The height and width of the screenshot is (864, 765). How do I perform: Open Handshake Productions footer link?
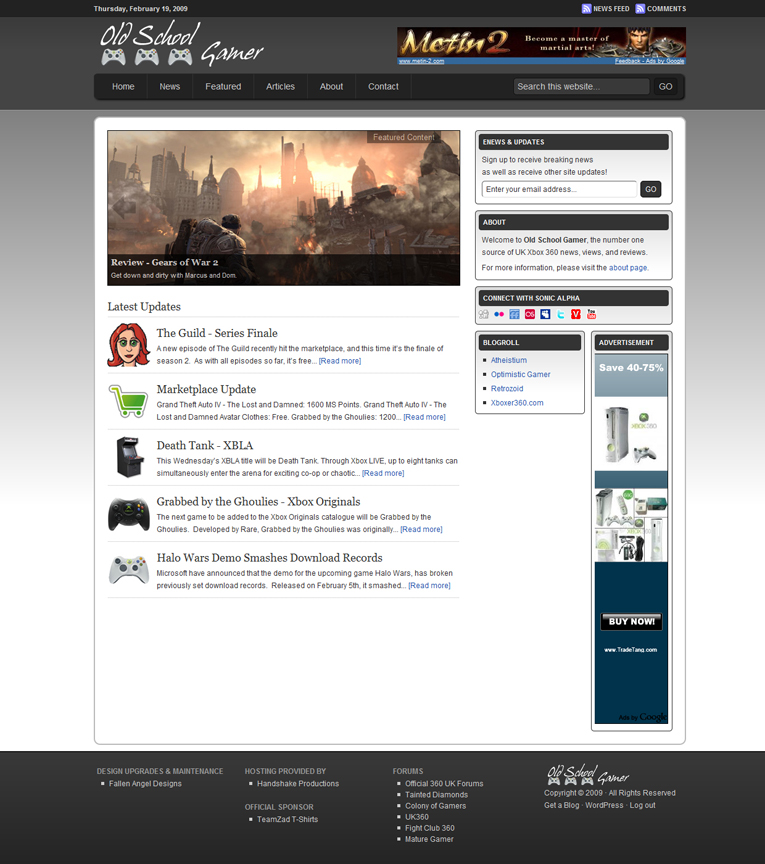coord(298,784)
